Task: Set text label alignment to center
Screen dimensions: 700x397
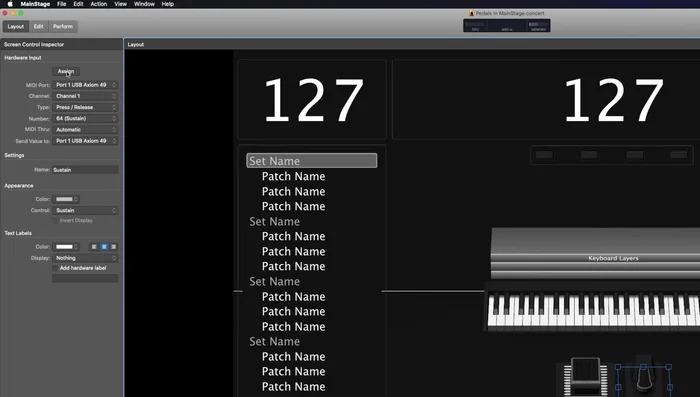Action: point(104,247)
